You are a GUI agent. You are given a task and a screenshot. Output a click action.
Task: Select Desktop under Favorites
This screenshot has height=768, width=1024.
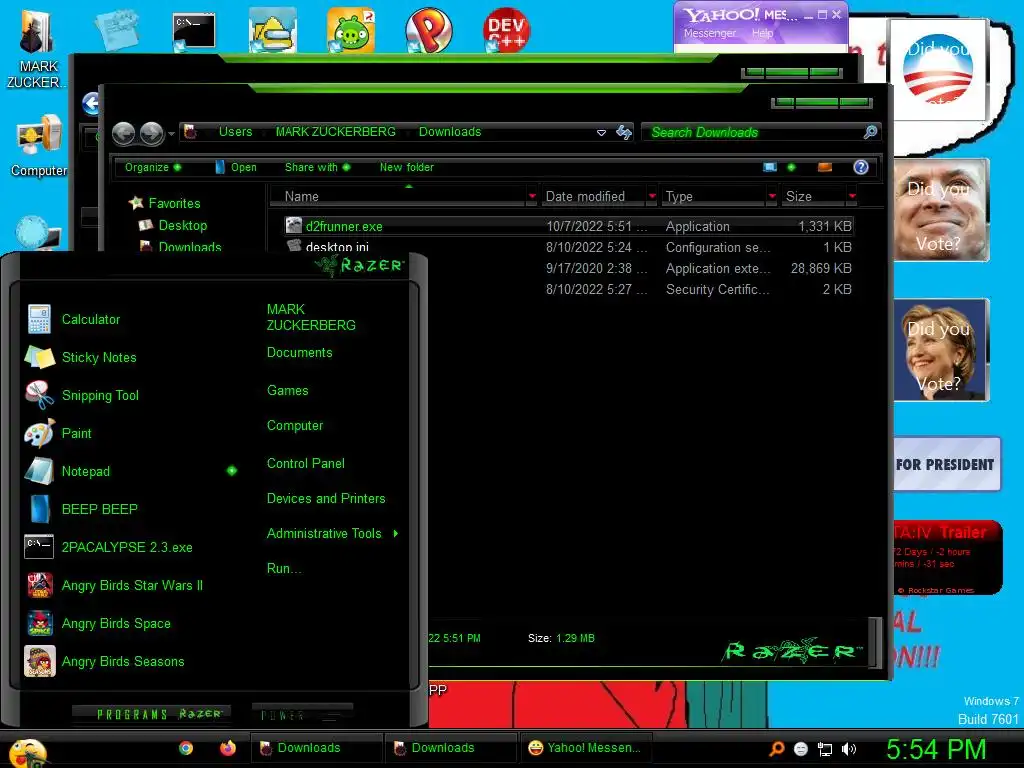tap(182, 225)
